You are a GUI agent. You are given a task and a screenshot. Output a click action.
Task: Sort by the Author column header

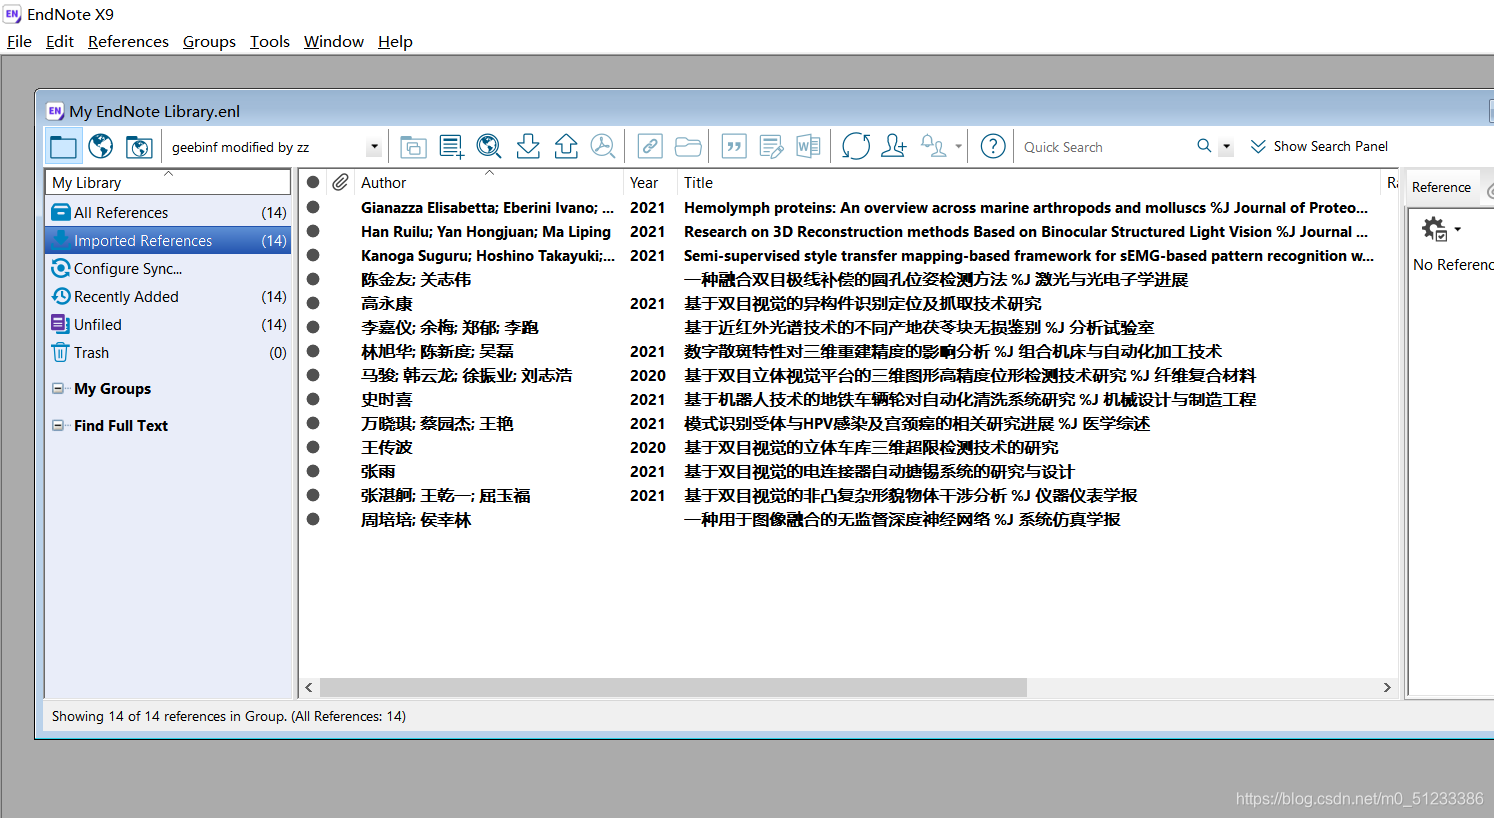(489, 182)
